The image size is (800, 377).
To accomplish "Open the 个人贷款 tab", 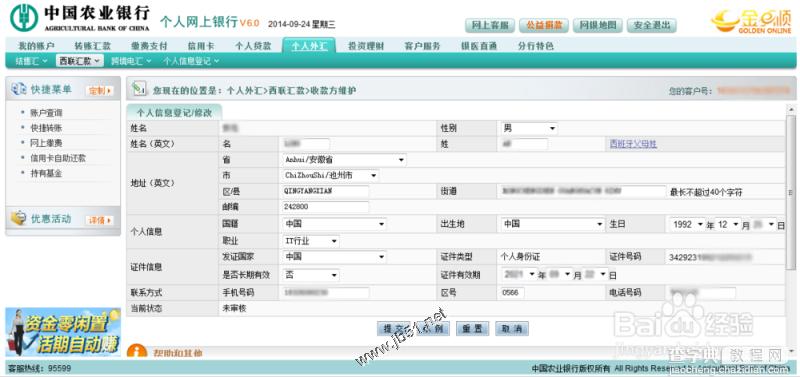I will click(x=253, y=46).
